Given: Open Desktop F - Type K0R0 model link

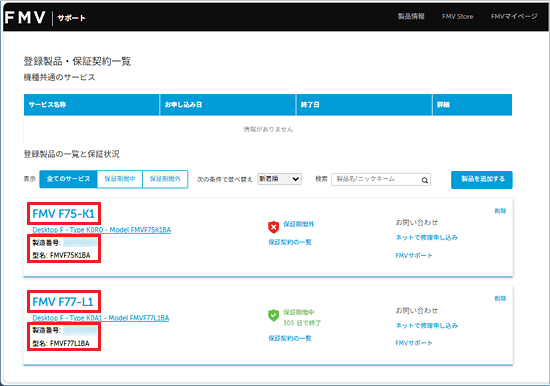Looking at the screenshot, I should pyautogui.click(x=102, y=230).
